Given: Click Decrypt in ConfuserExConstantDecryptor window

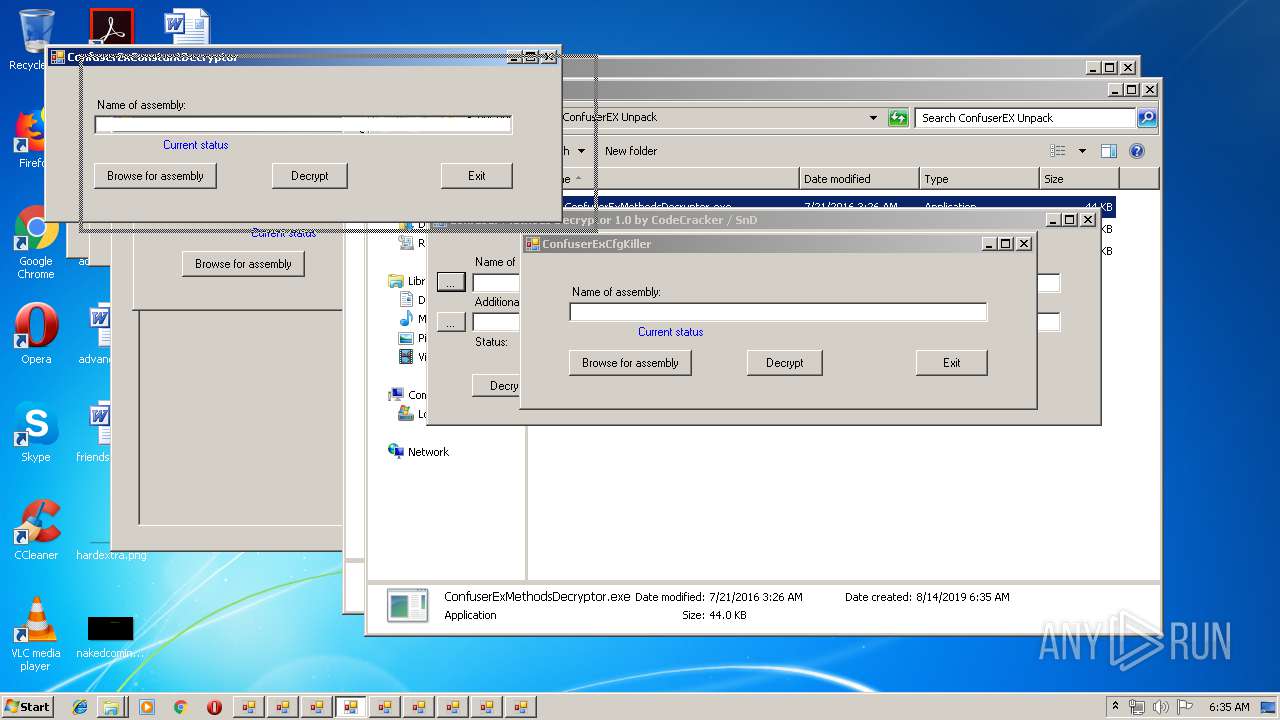Looking at the screenshot, I should pyautogui.click(x=310, y=176).
